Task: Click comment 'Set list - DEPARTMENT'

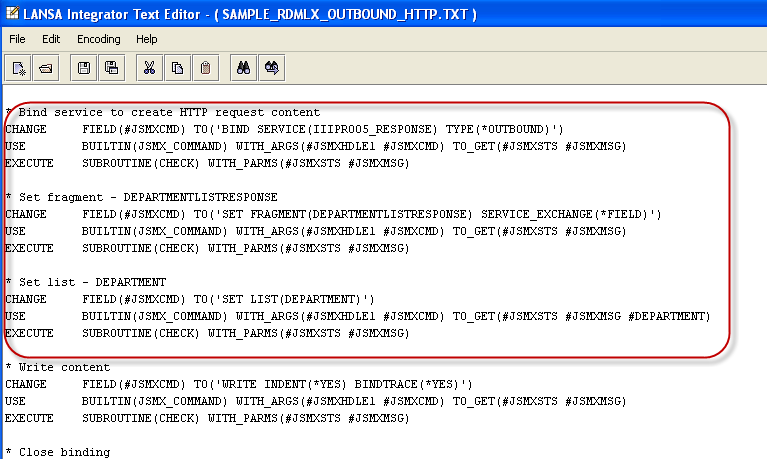Action: (x=86, y=283)
